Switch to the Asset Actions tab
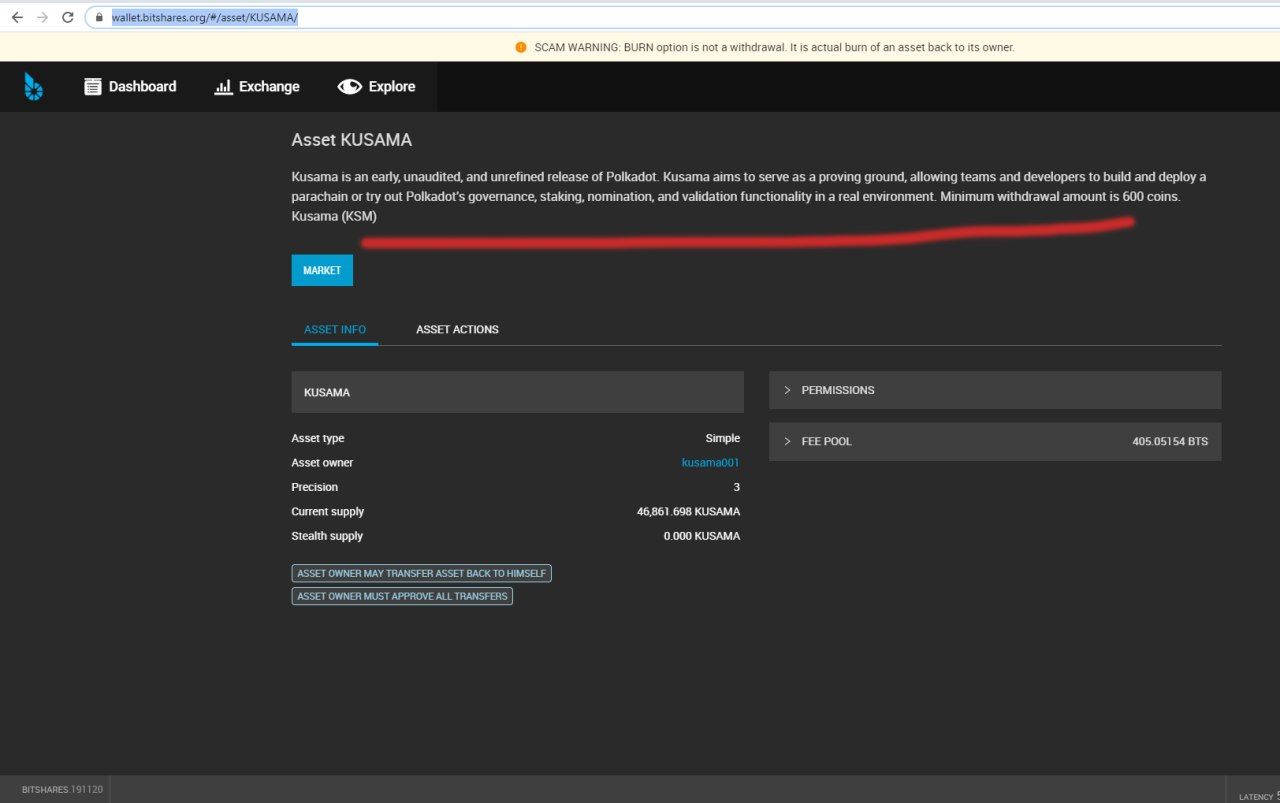1280x803 pixels. tap(457, 329)
